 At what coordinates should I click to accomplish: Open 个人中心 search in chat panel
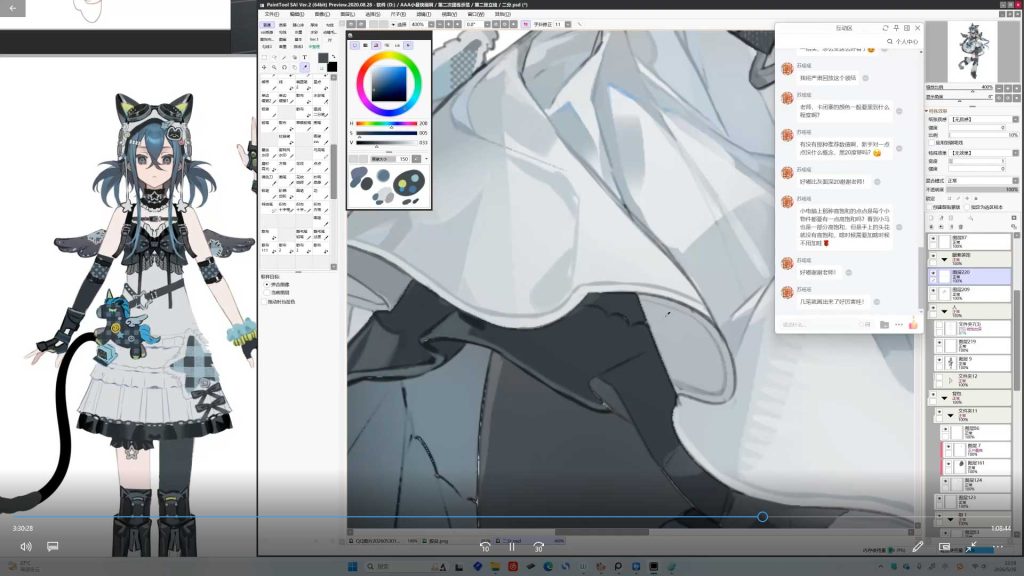903,42
